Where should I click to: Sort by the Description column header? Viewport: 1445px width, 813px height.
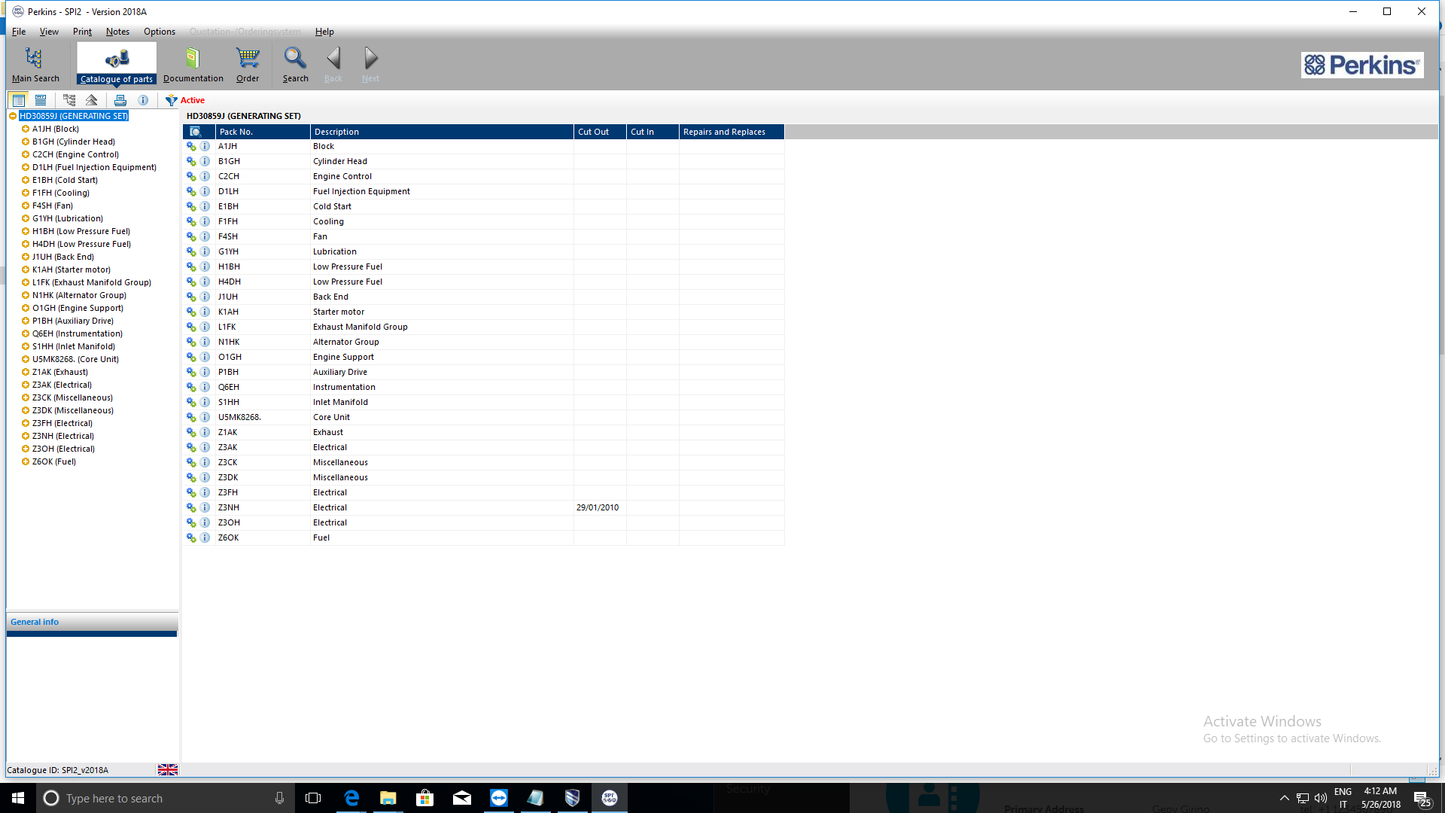click(x=440, y=132)
